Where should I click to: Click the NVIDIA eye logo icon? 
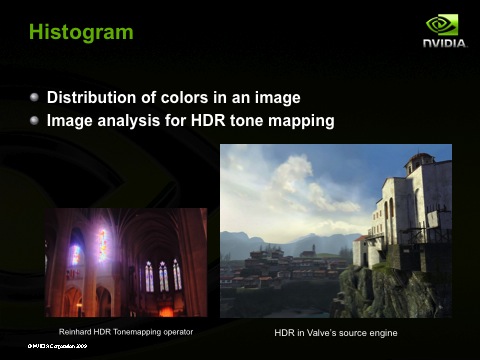tap(442, 25)
